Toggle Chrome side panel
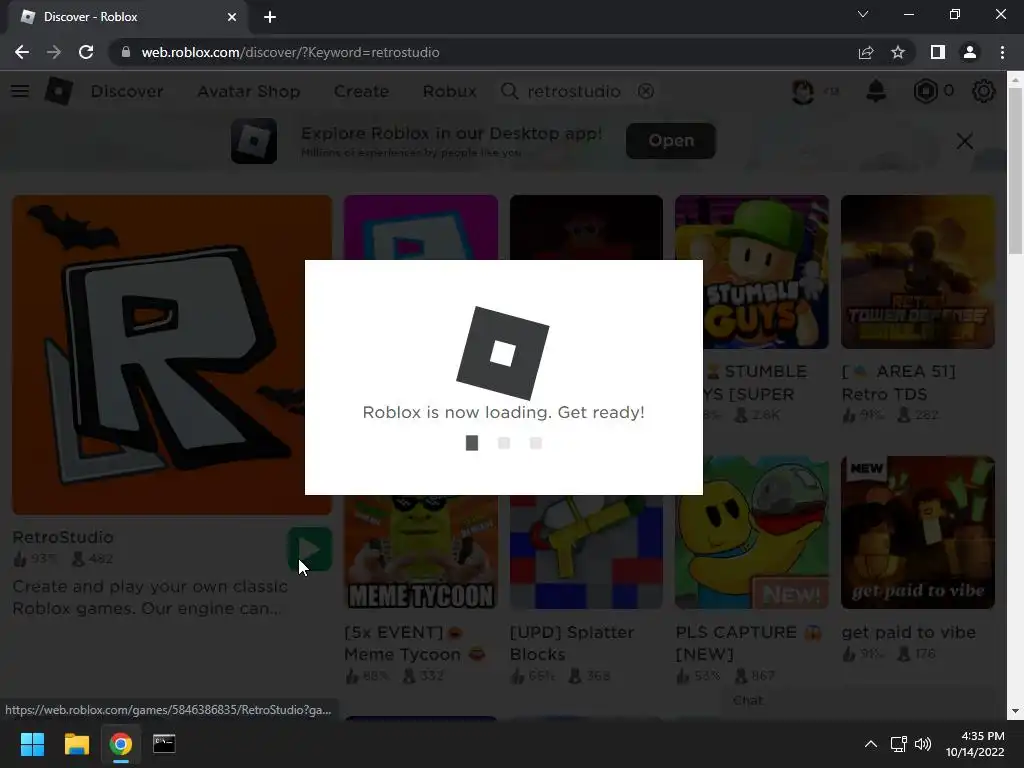The height and width of the screenshot is (768, 1024). (x=938, y=52)
